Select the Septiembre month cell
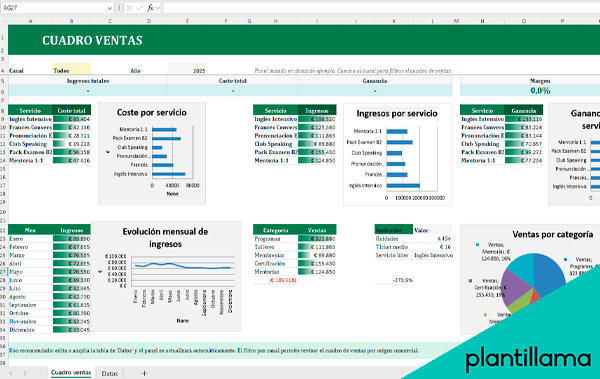600x379 pixels. (30, 305)
